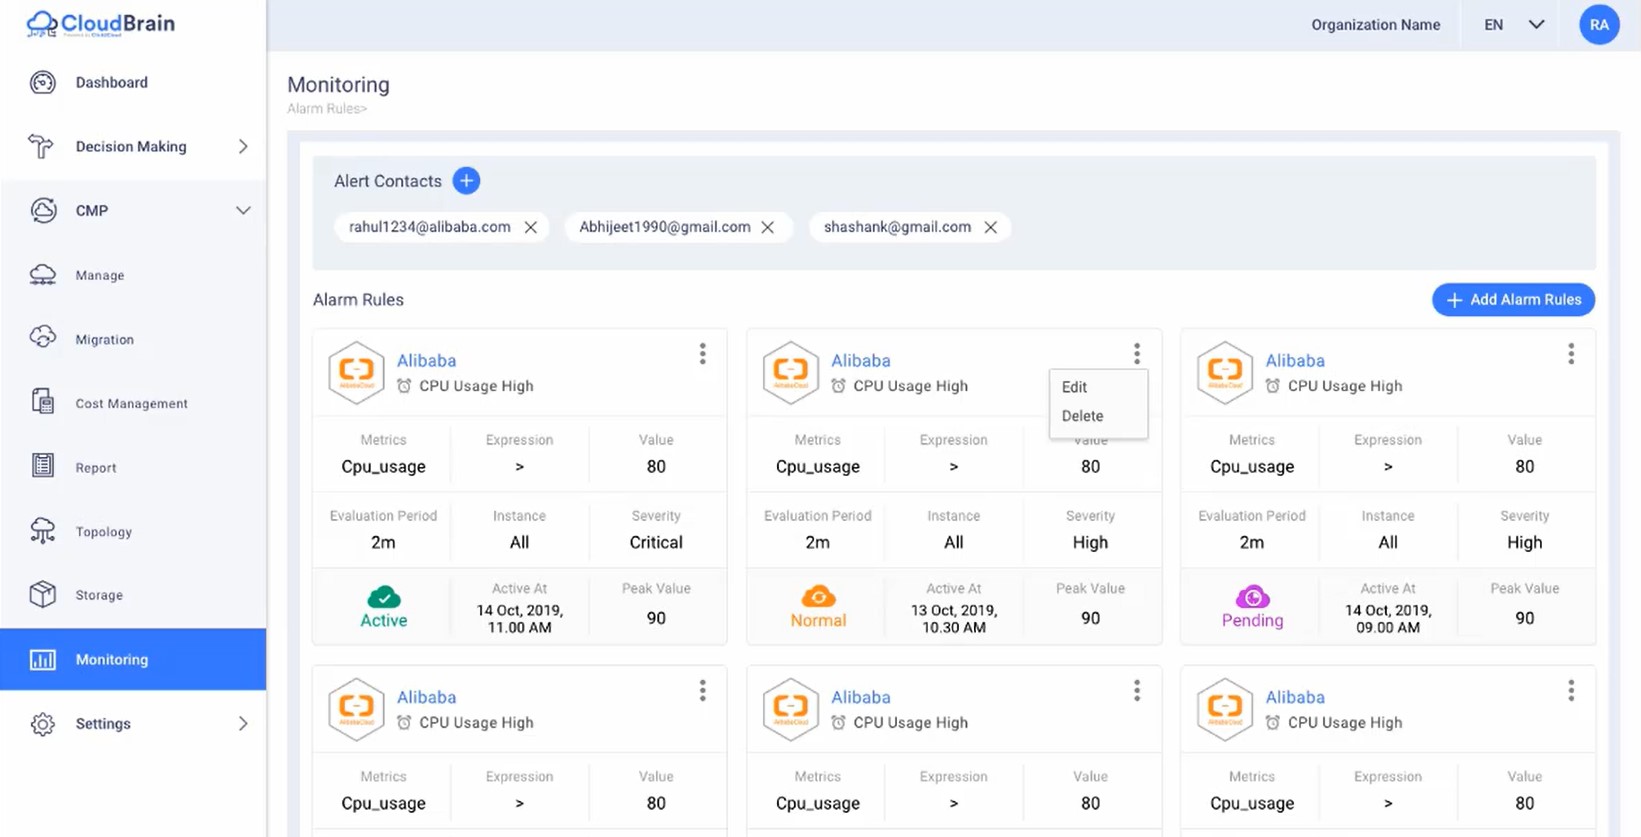Remove rahul1234@alibaba.com contact
Screen dimensions: 1641x837
pos(531,228)
